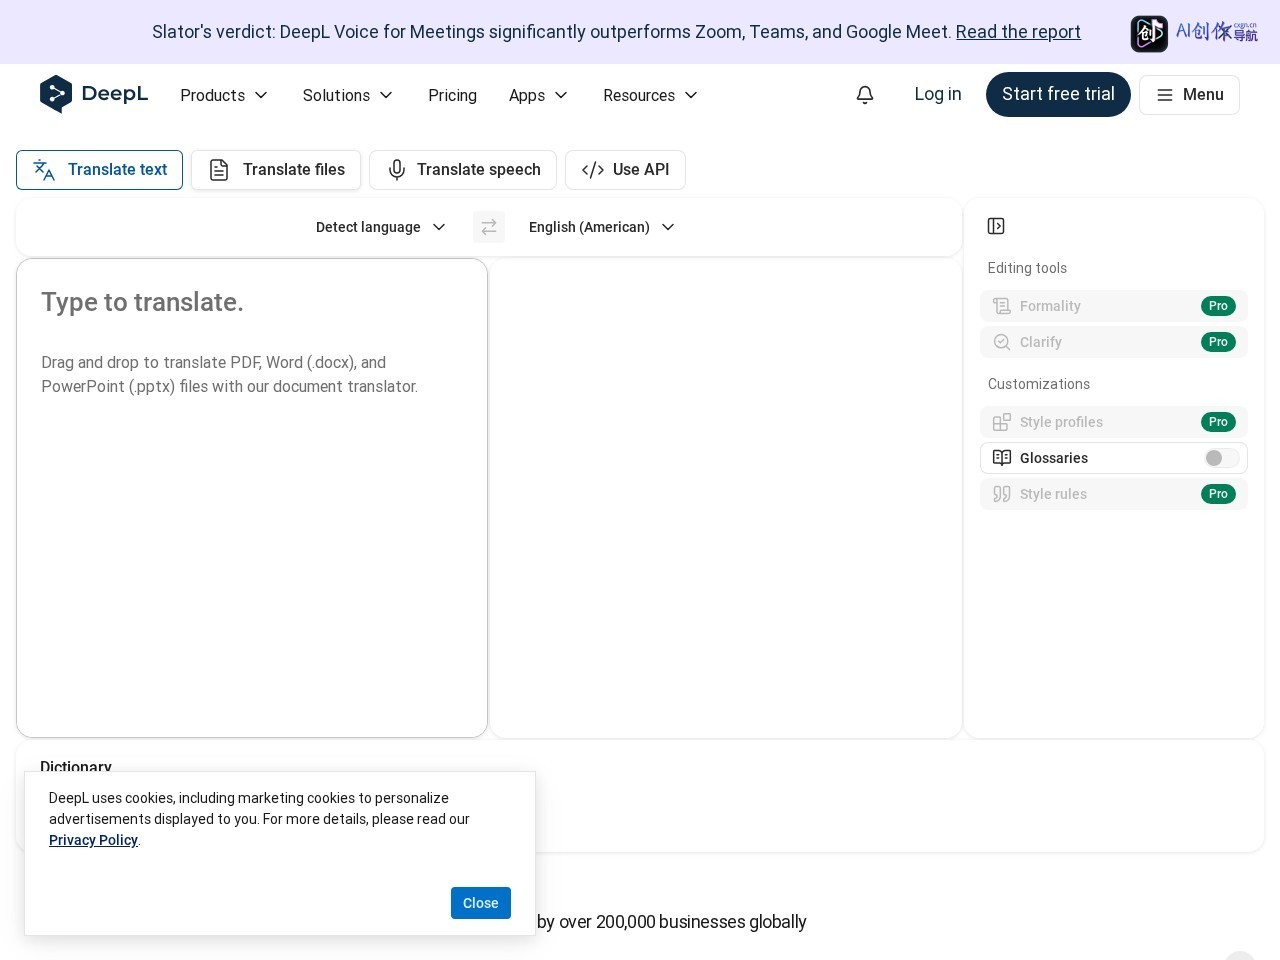Click the Clarify tool icon
Viewport: 1280px width, 960px height.
pos(1002,342)
